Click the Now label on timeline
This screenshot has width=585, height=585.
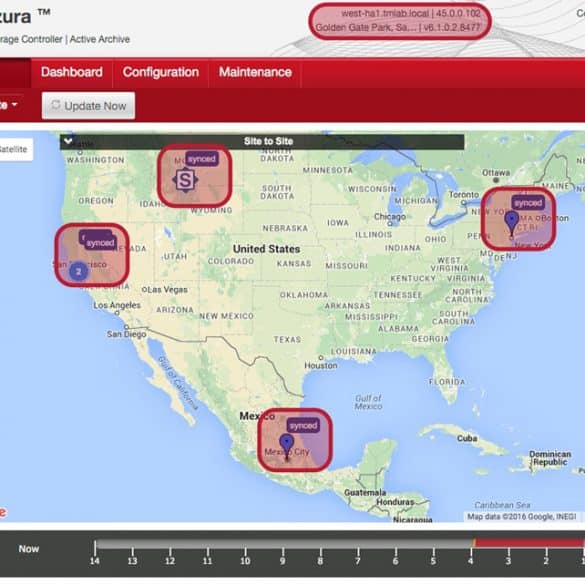pyautogui.click(x=29, y=549)
